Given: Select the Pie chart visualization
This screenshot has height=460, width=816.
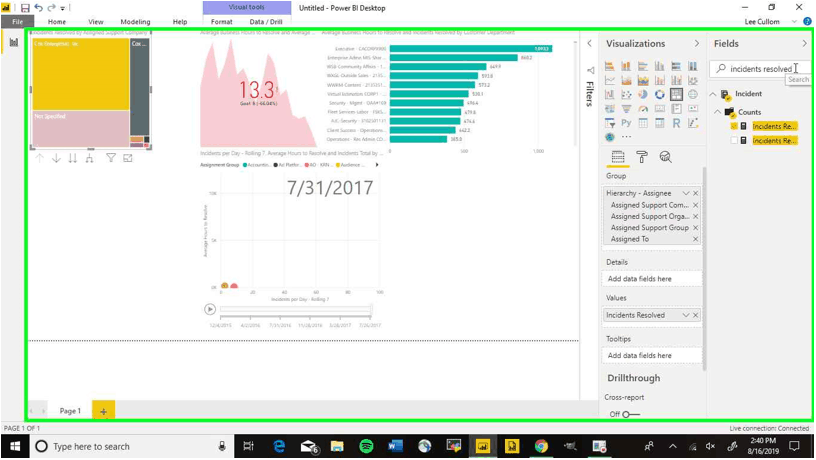Looking at the screenshot, I should tap(643, 94).
